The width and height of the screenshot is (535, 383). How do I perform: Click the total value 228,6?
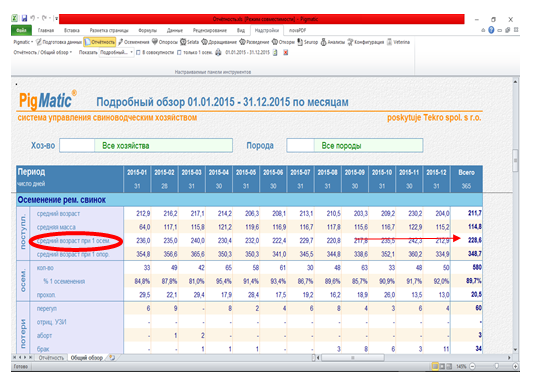[x=475, y=240]
